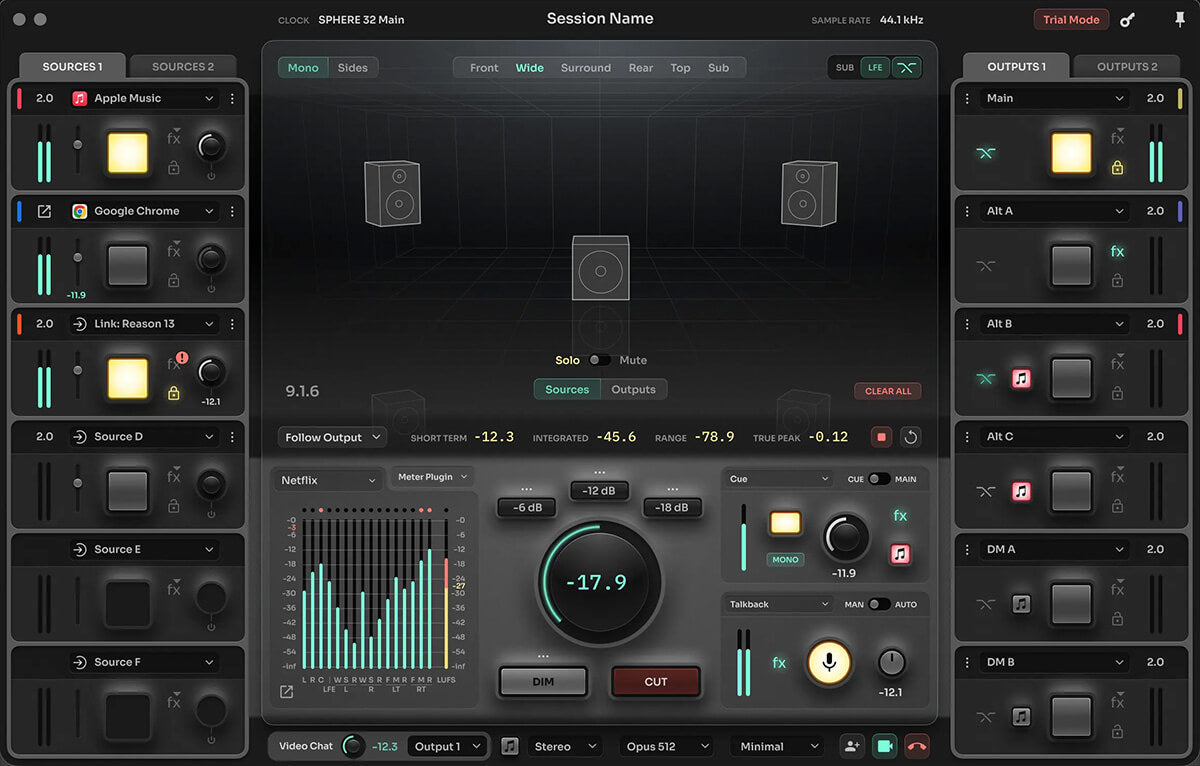Switch to the Sources 2 tab
This screenshot has width=1200, height=766.
point(183,65)
